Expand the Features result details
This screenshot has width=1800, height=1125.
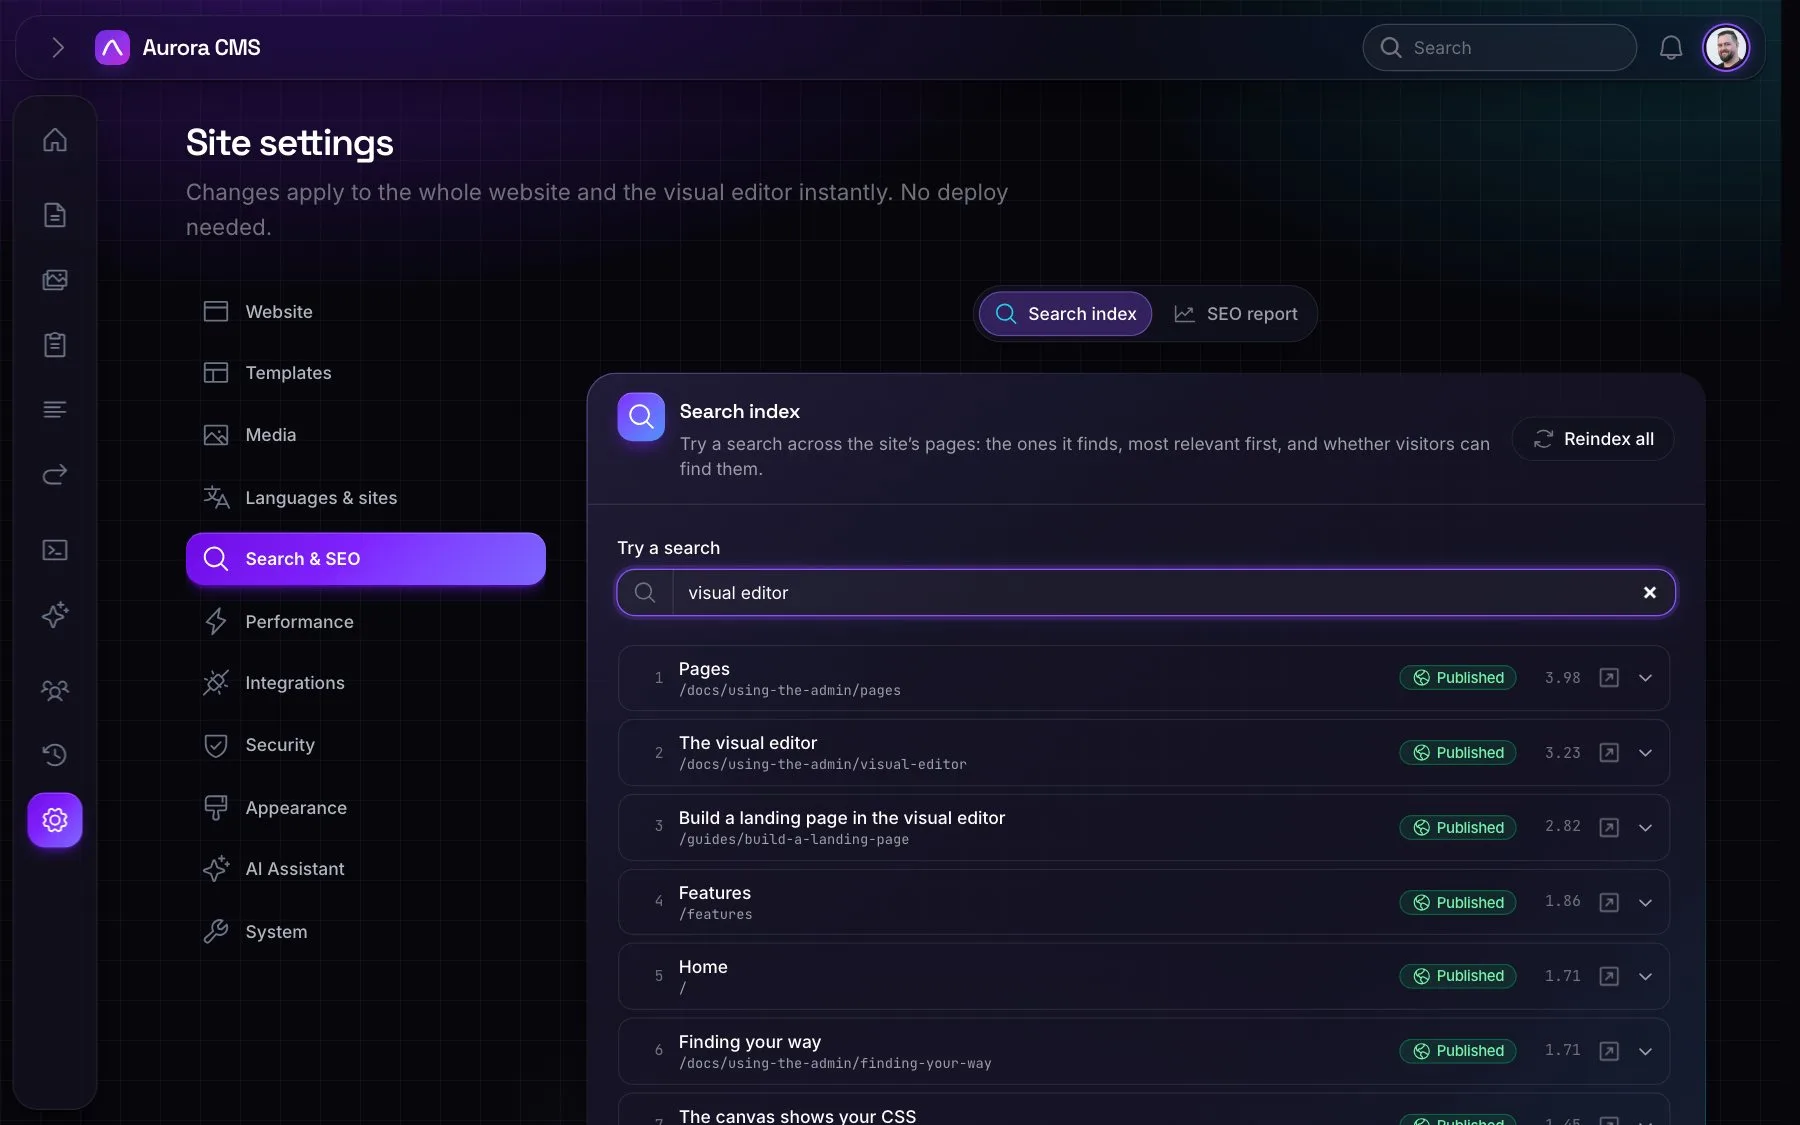[x=1645, y=902]
